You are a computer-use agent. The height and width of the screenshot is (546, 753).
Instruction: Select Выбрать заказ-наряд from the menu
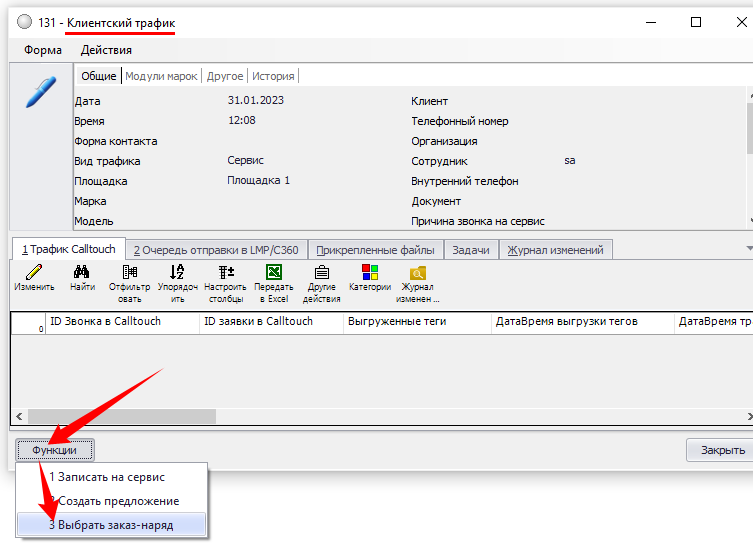tap(111, 525)
